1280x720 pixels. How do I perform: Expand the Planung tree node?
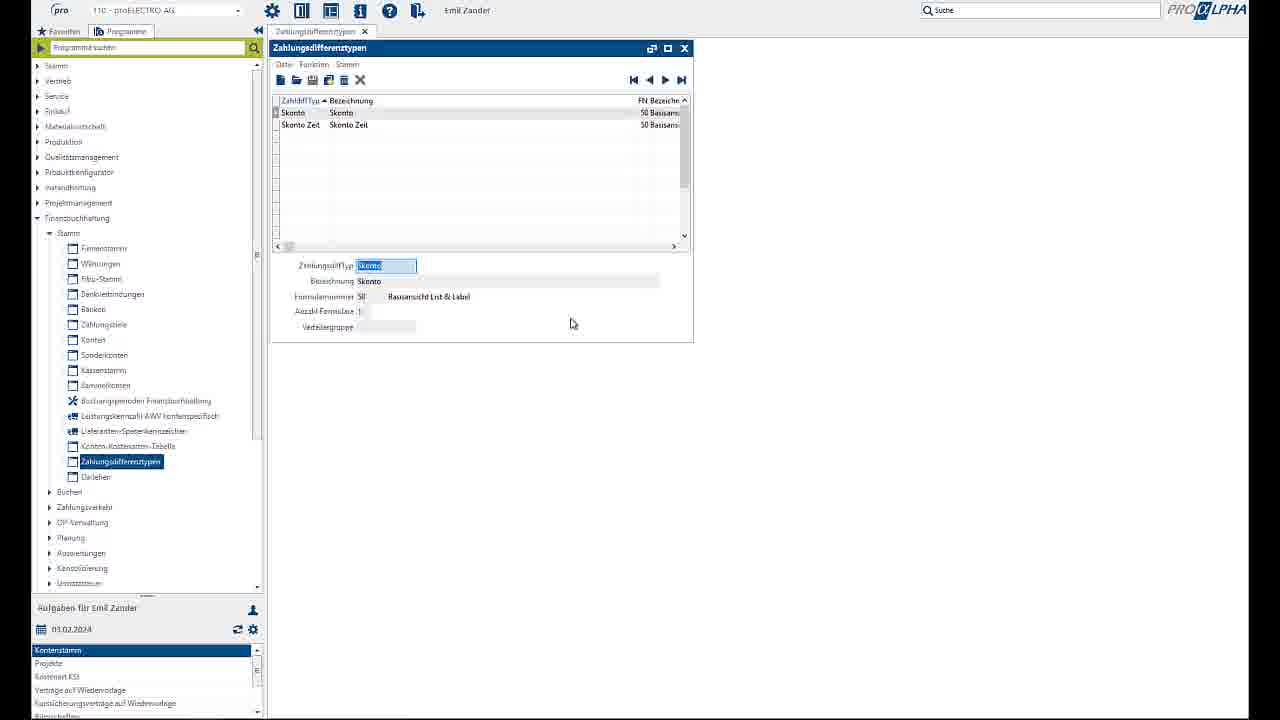point(50,538)
